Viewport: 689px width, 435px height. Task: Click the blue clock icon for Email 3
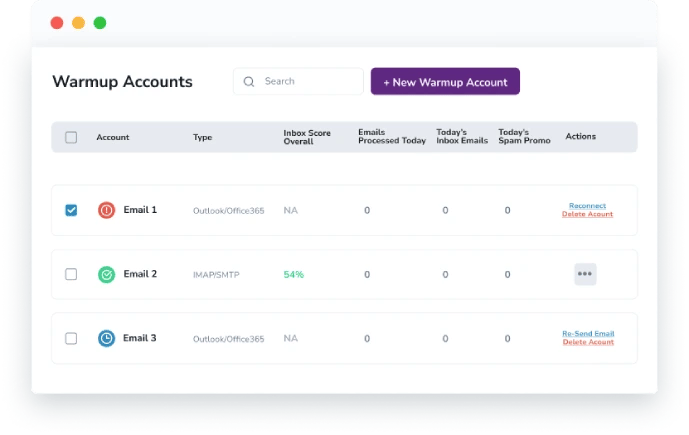(x=106, y=339)
